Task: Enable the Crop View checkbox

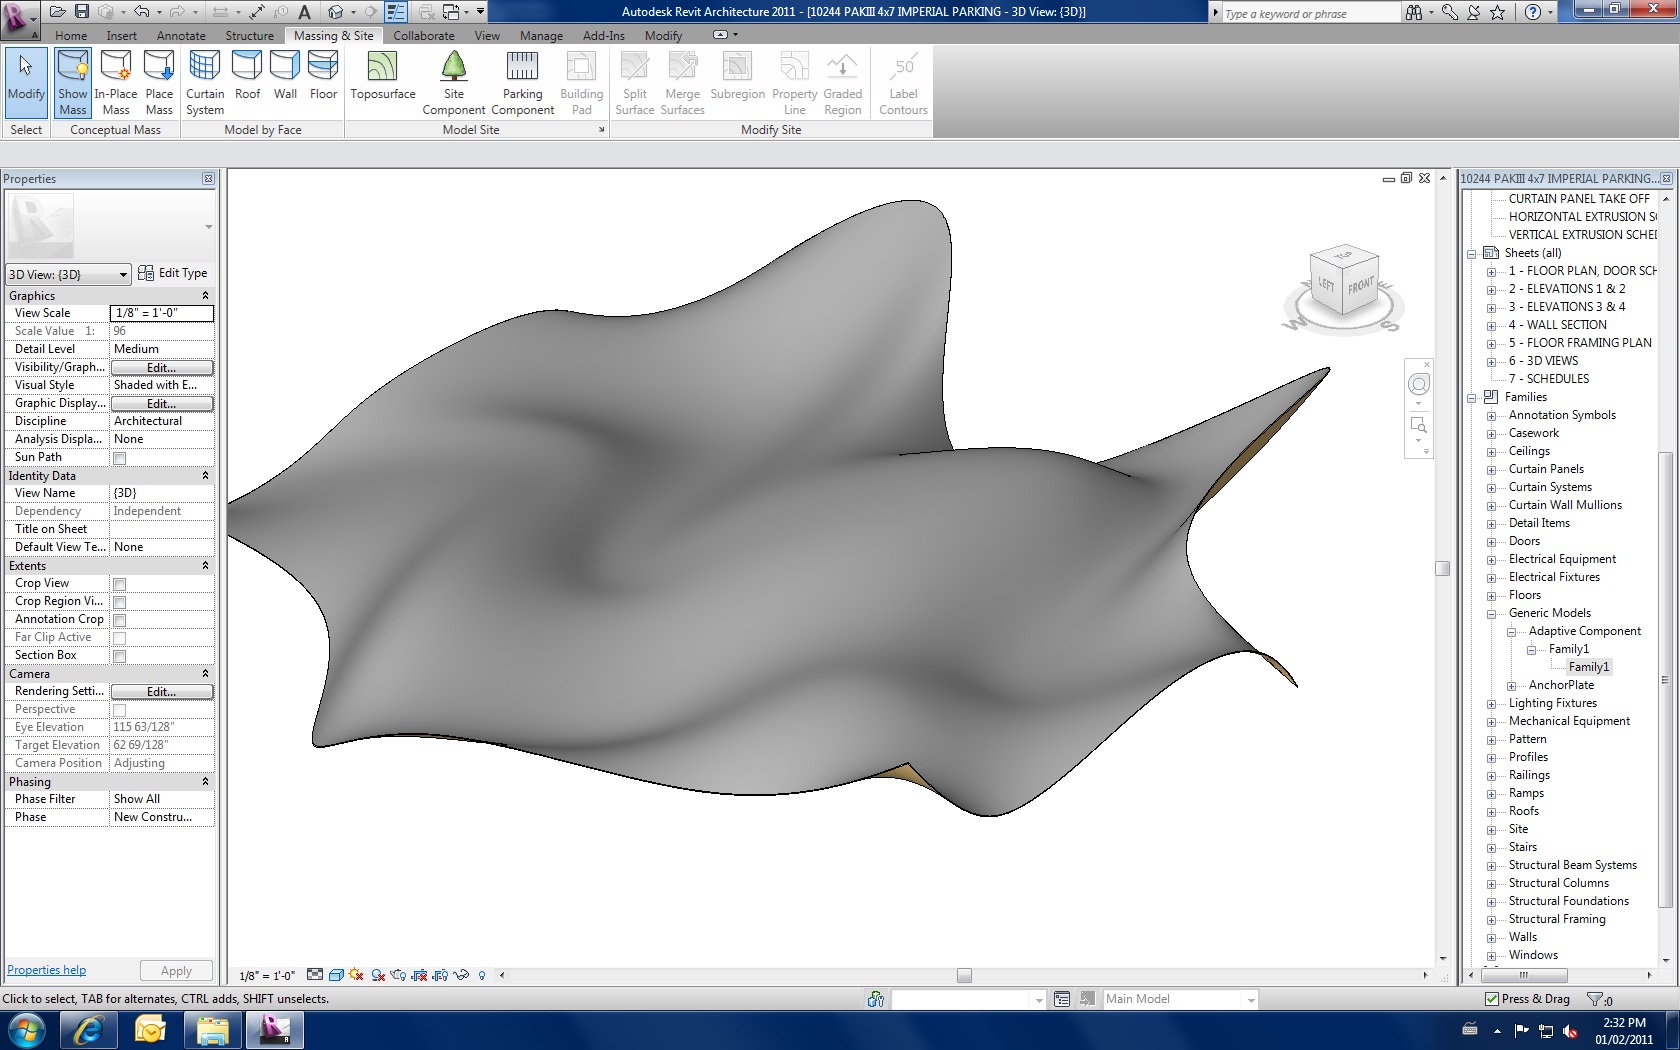Action: [120, 584]
